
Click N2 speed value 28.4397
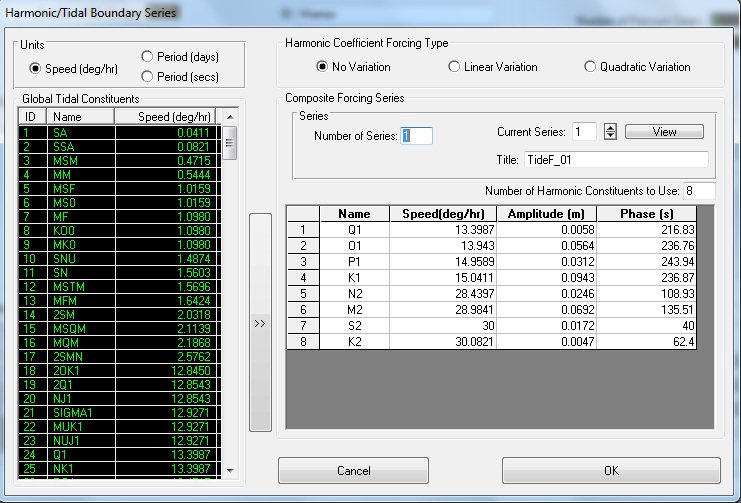click(x=443, y=294)
